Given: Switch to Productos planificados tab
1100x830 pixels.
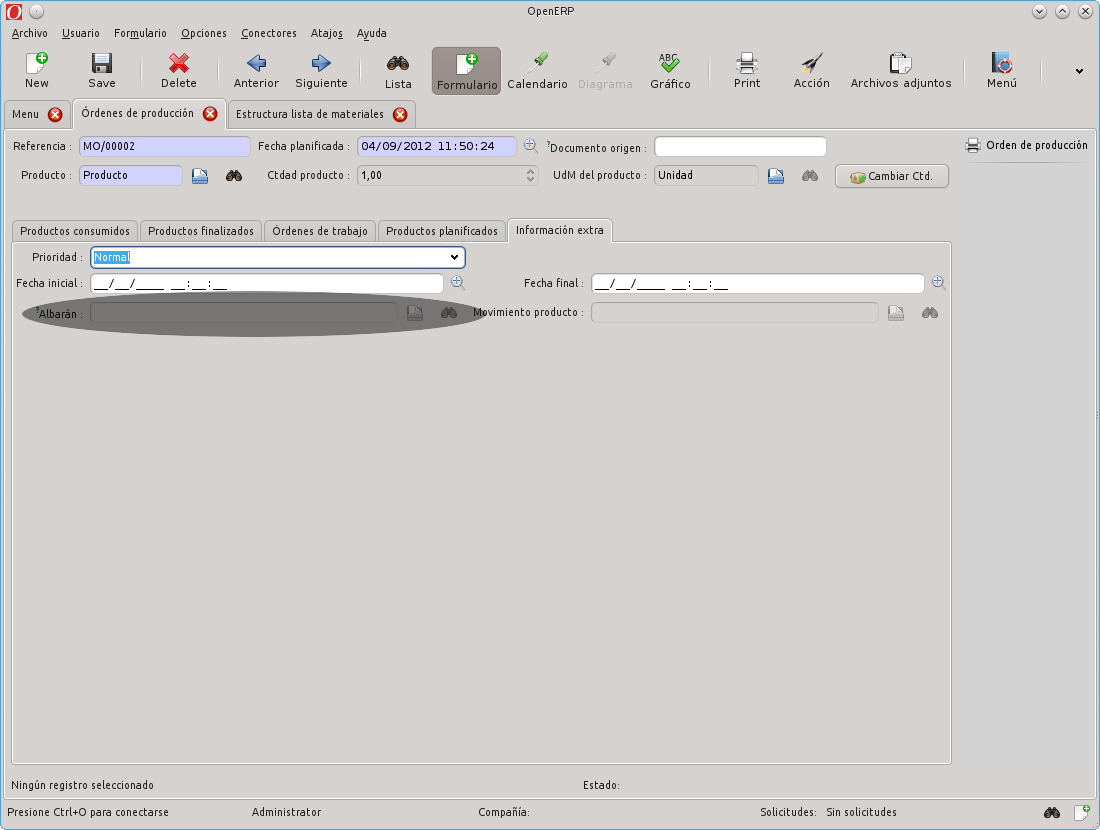Looking at the screenshot, I should pos(442,231).
